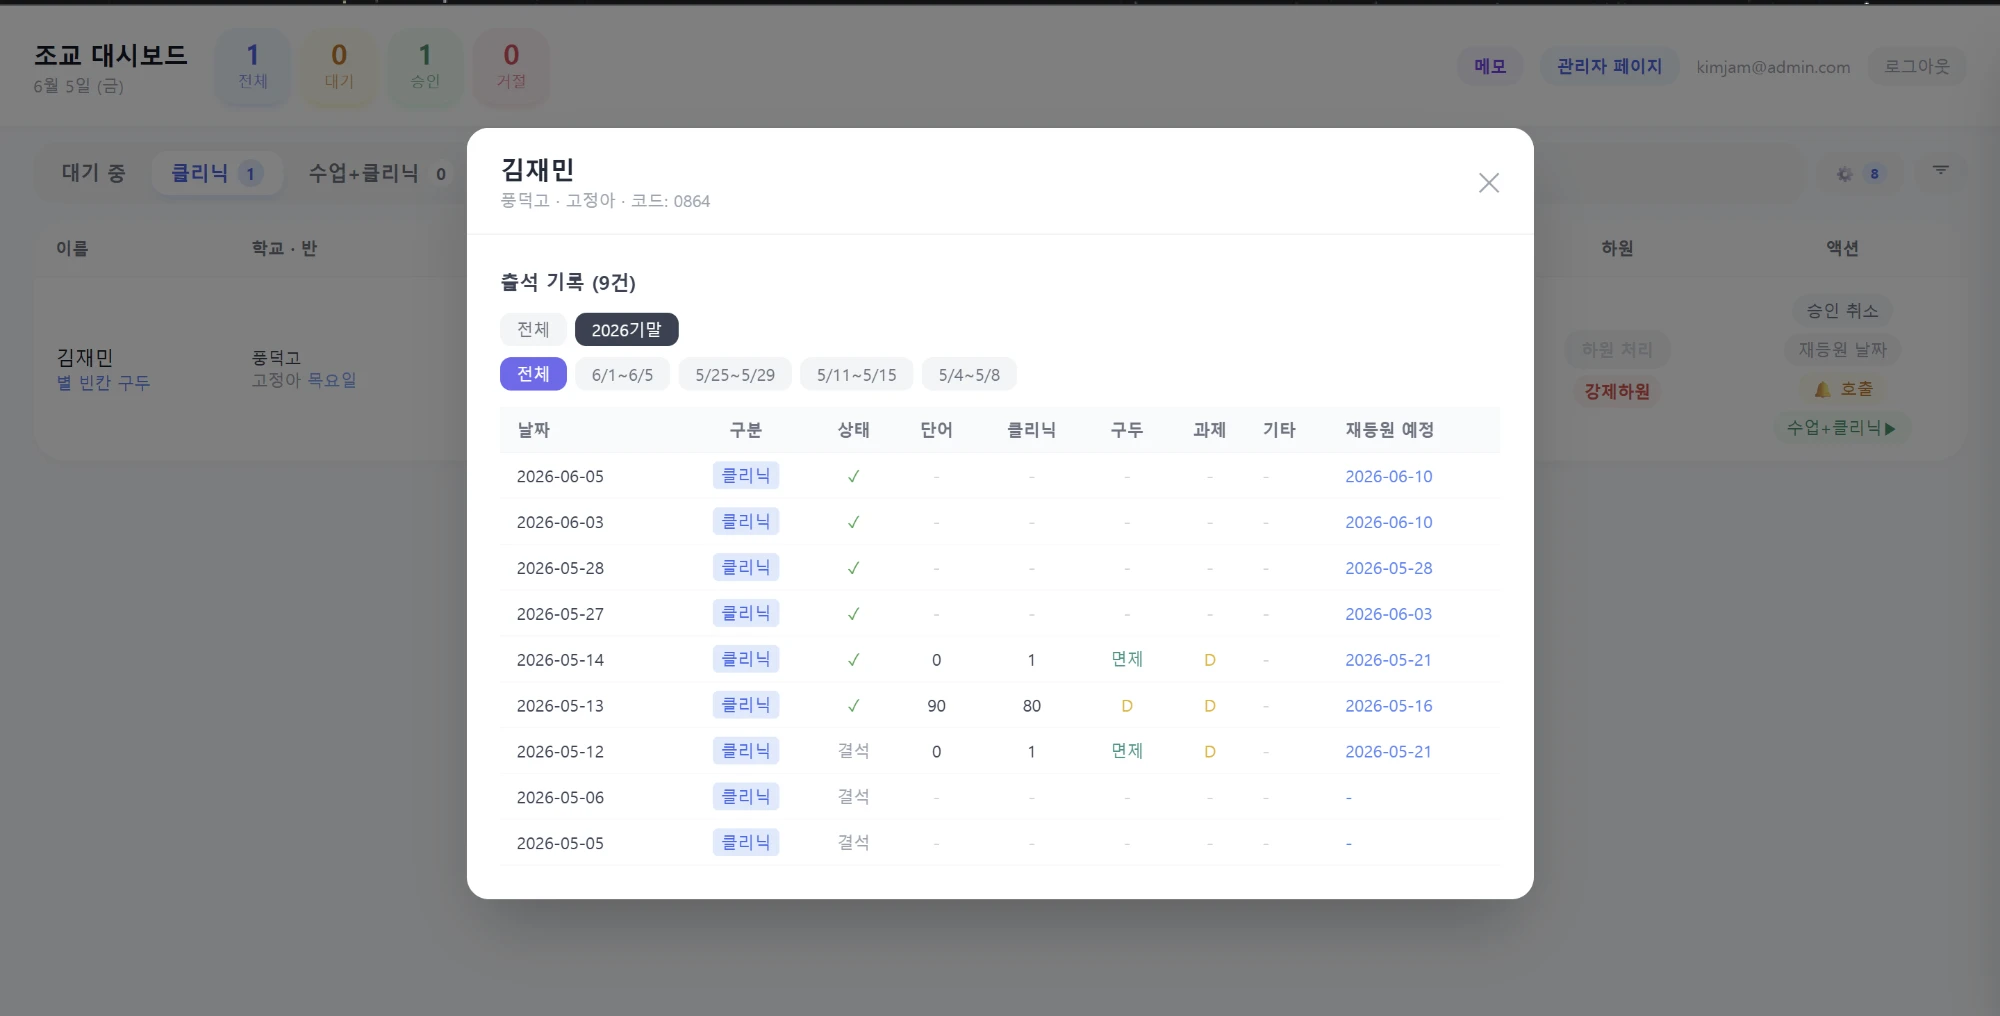Image resolution: width=2000 pixels, height=1016 pixels.
Task: Show all weeks with purple 전체 chip
Action: (533, 374)
